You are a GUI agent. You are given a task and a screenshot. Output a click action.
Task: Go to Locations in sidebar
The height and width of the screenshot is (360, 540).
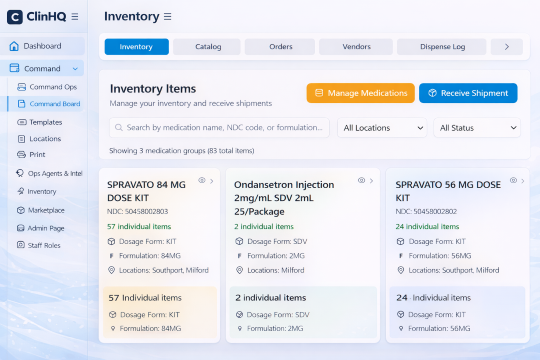click(x=46, y=138)
